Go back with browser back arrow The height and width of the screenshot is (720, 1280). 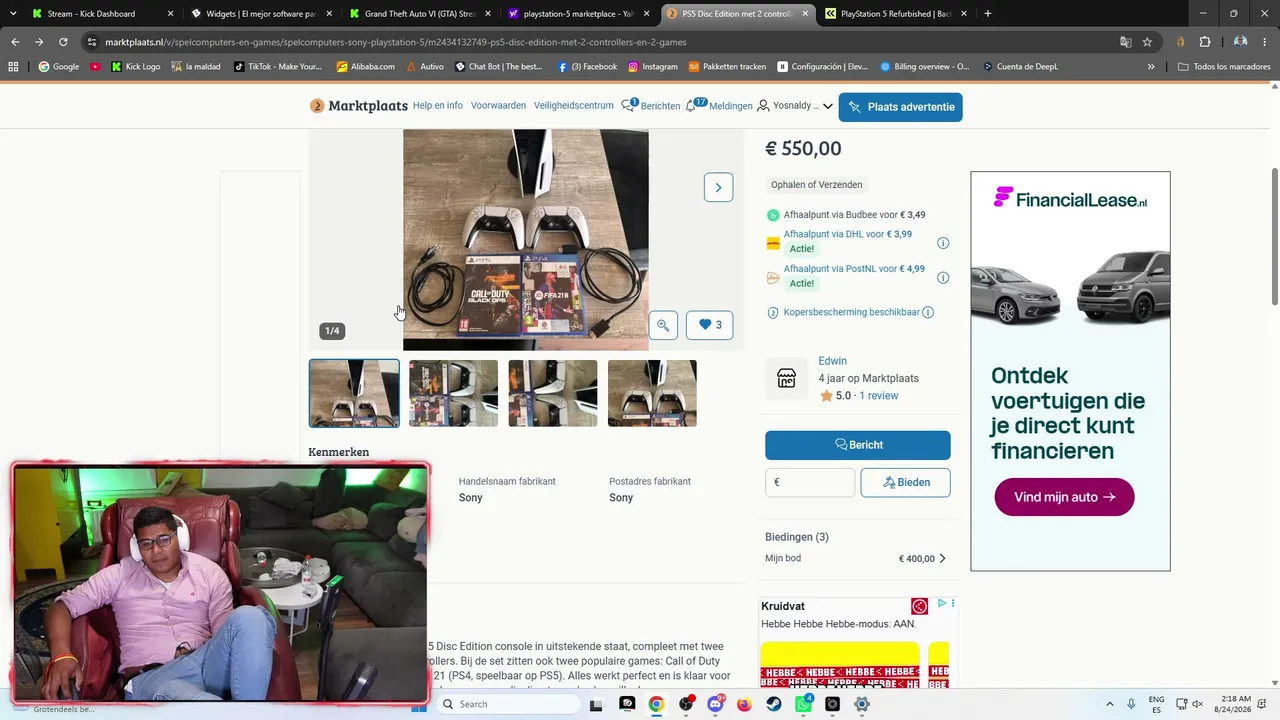(x=15, y=42)
